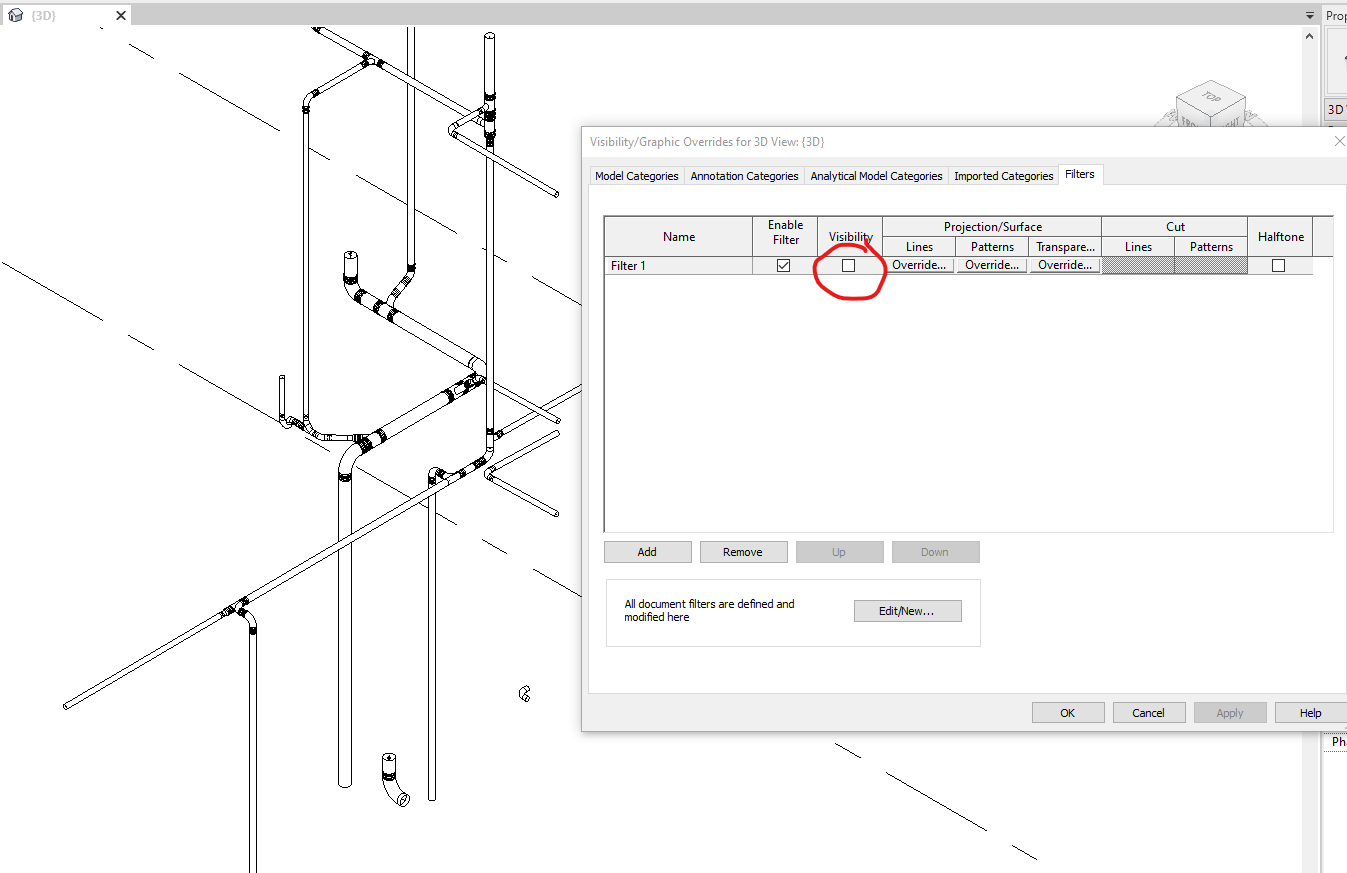
Task: Click the home icon on the {3D} view tab
Action: point(16,15)
